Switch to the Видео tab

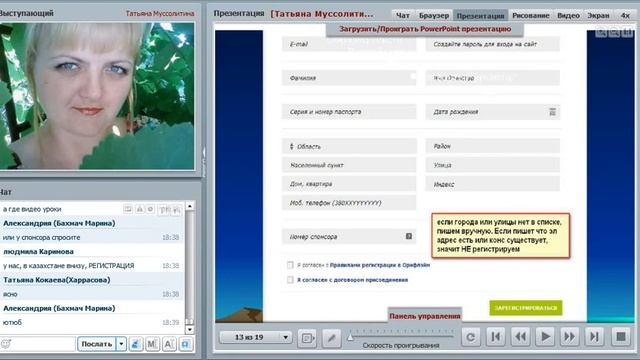pyautogui.click(x=569, y=16)
